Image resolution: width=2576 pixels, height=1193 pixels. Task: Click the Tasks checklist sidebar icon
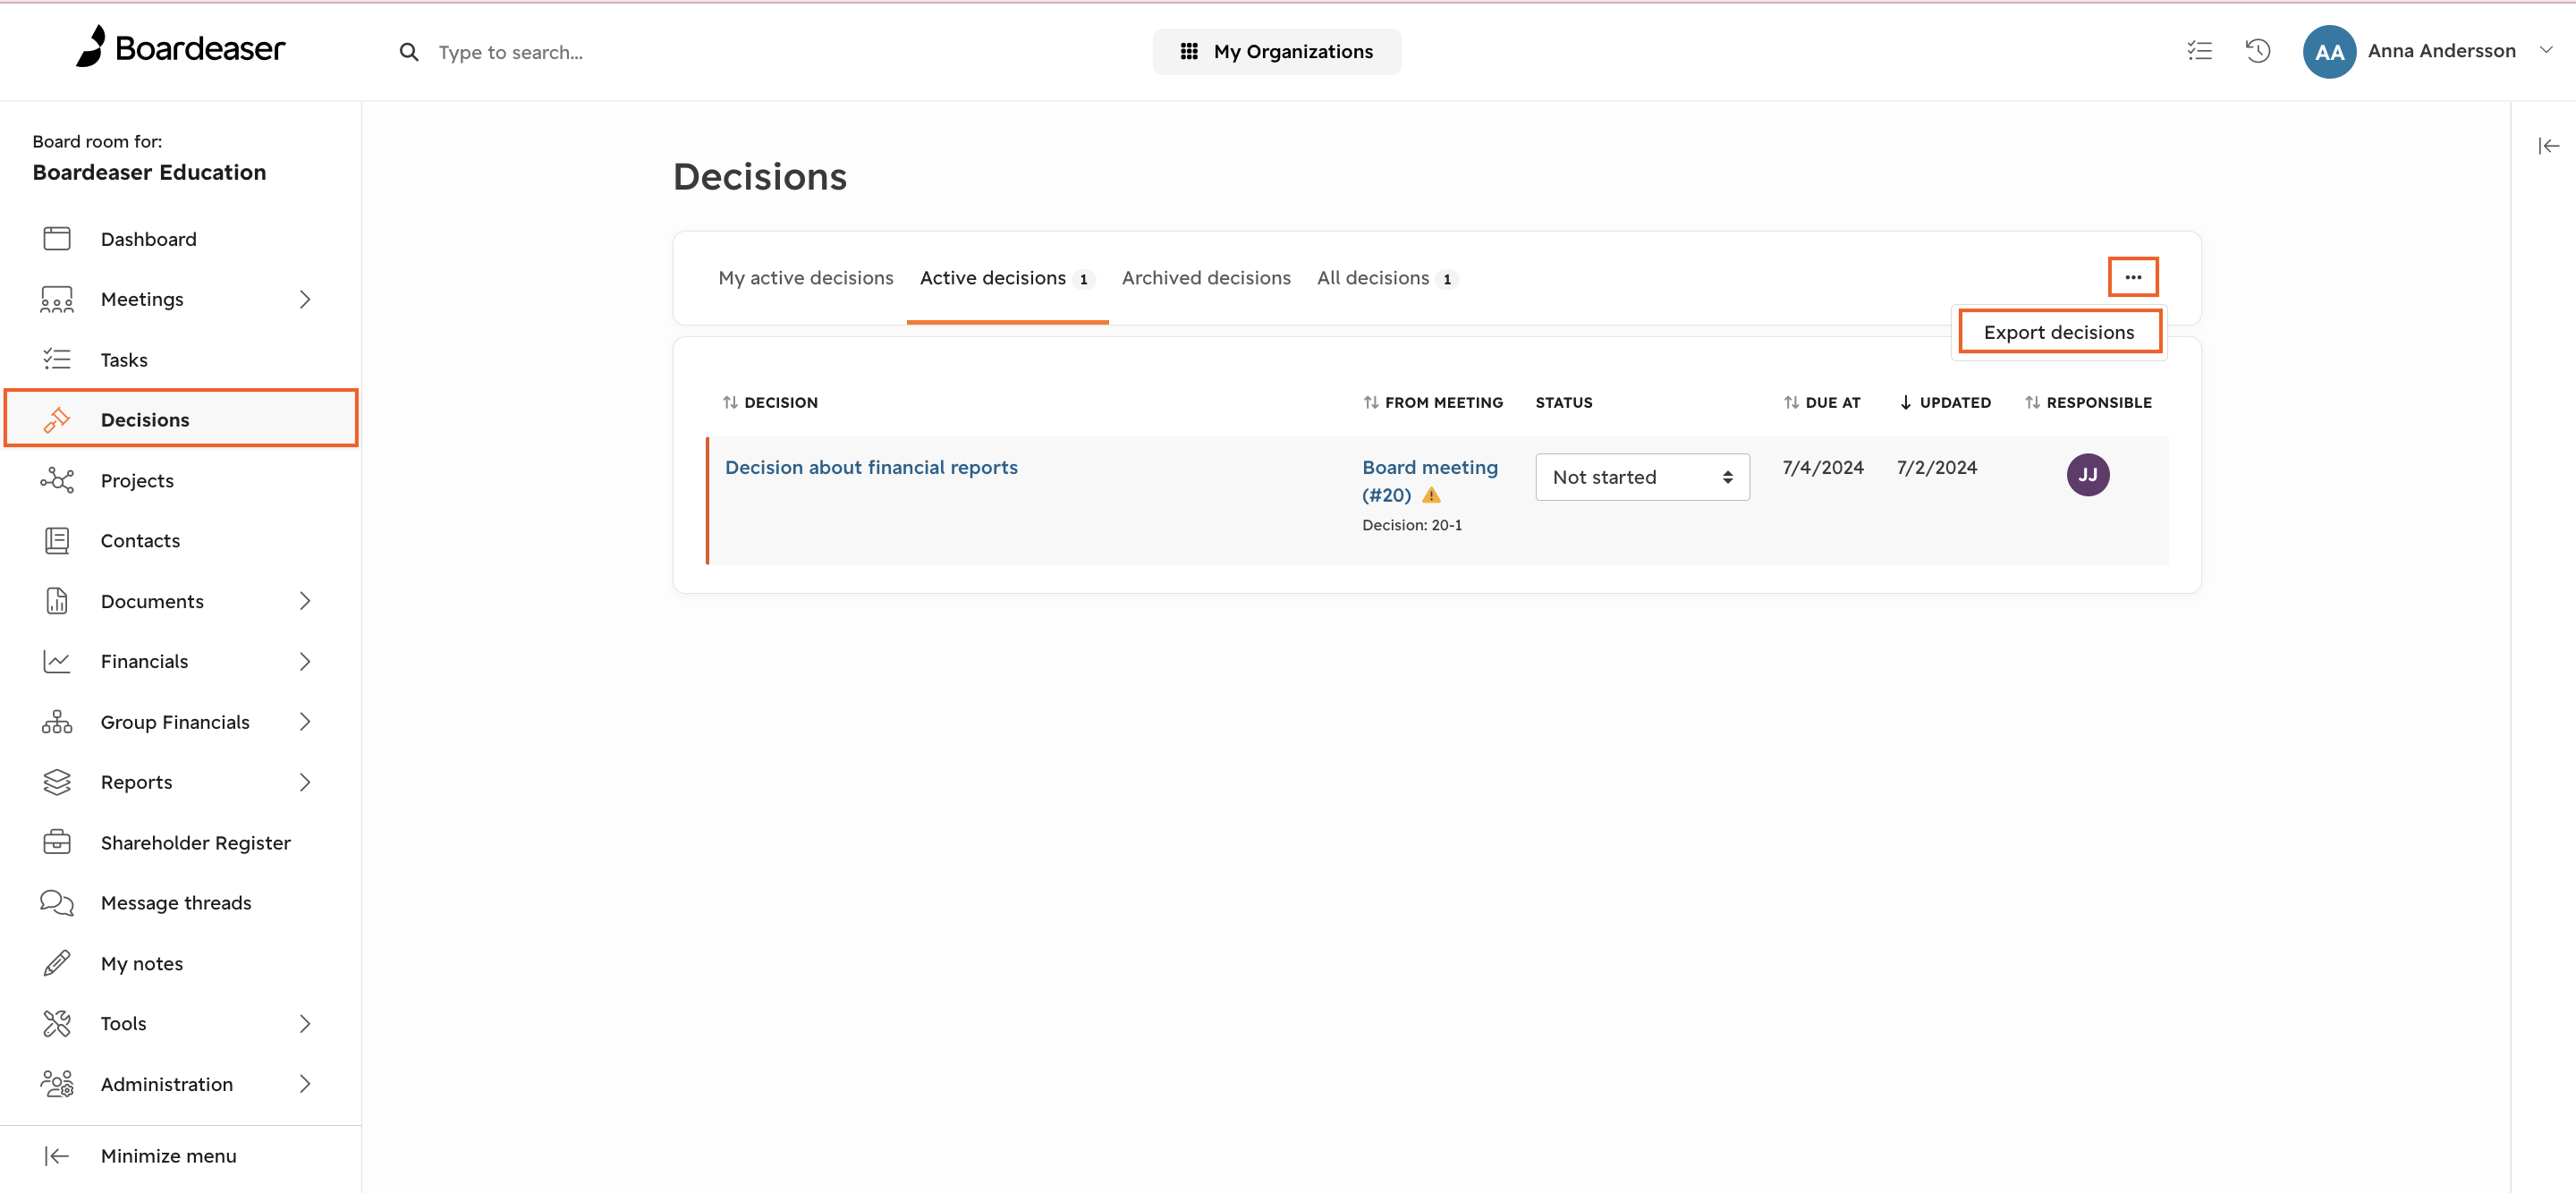(x=57, y=359)
